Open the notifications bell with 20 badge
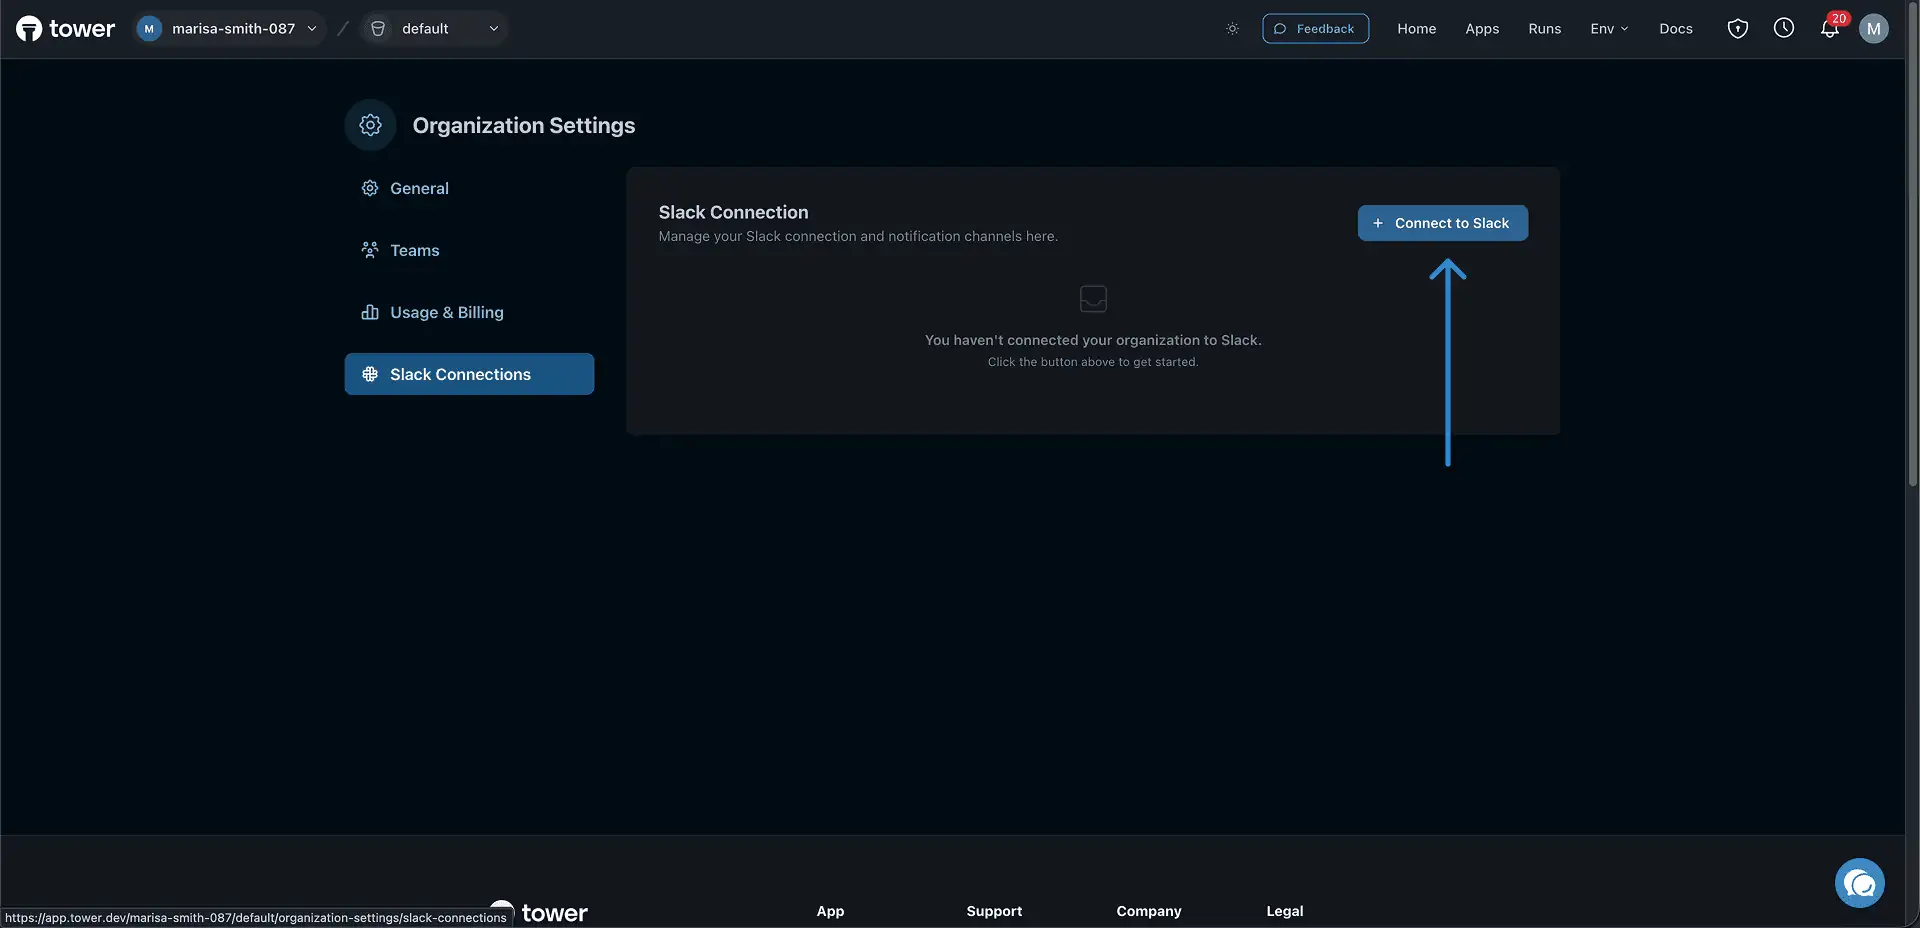 (1830, 29)
